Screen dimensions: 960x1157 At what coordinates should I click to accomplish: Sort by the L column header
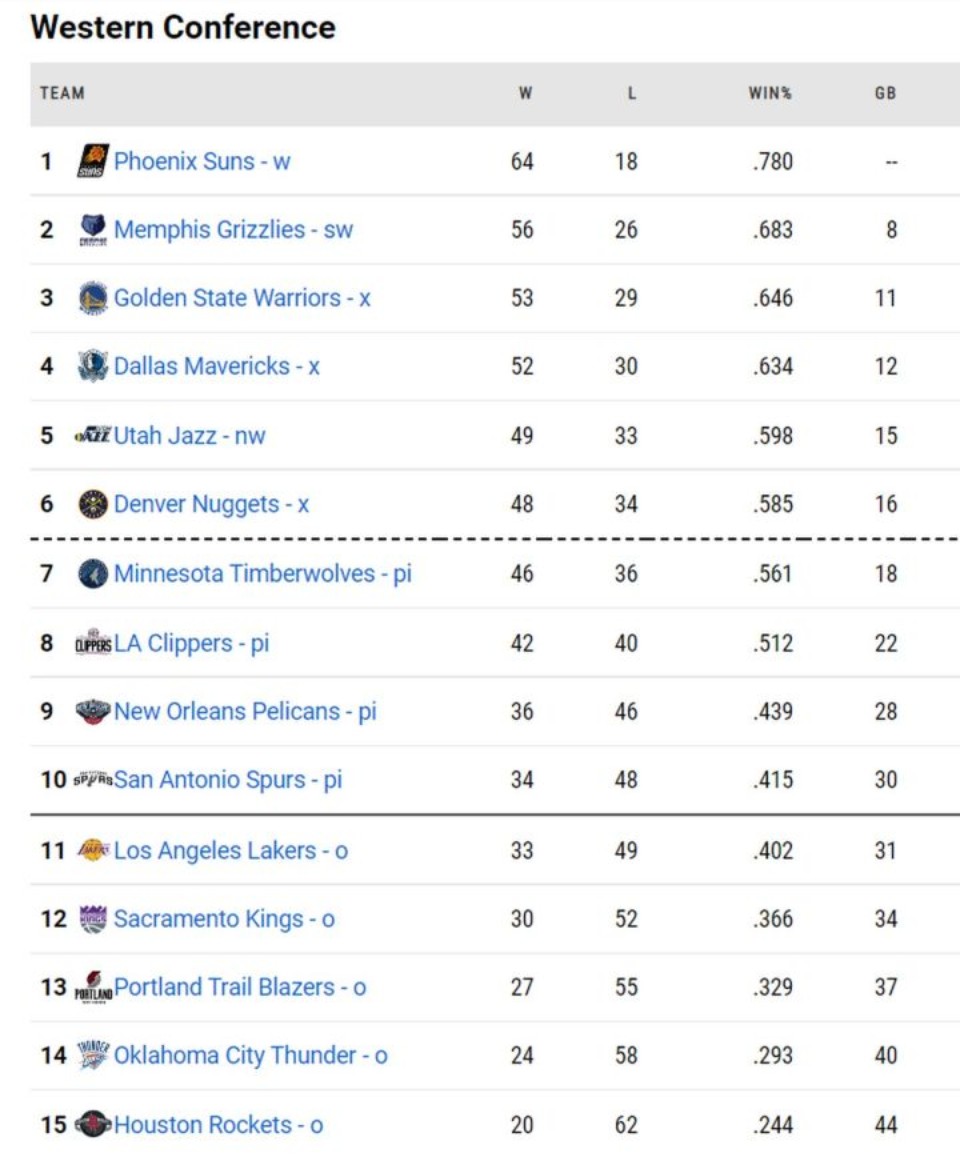point(631,94)
